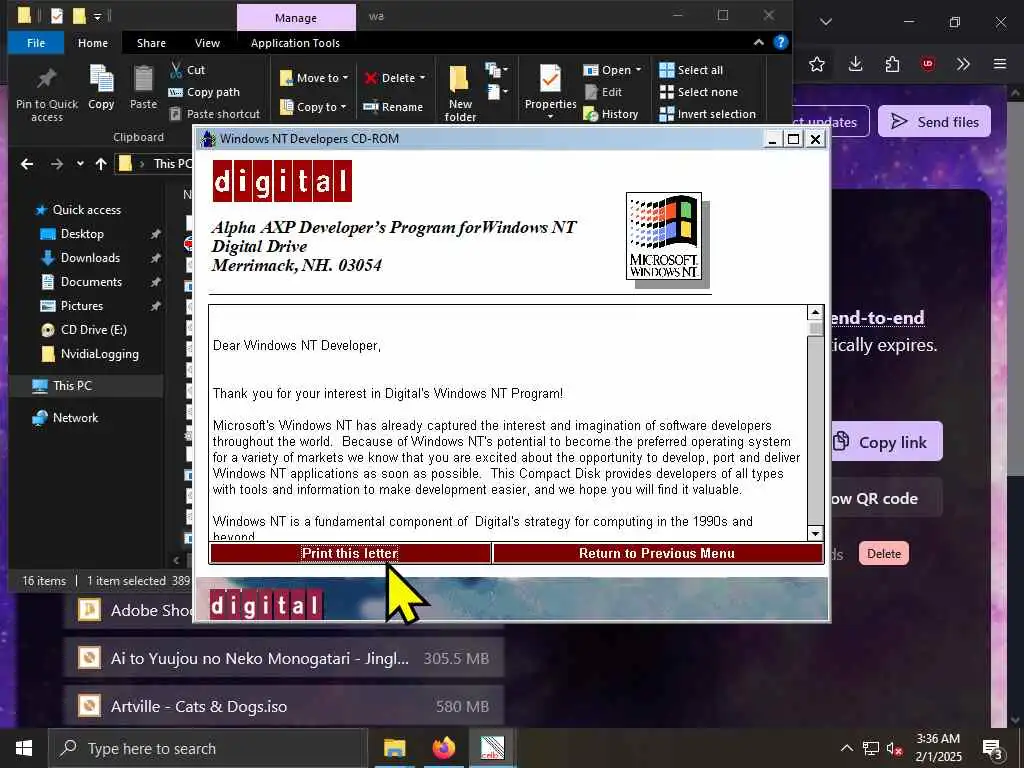Click uBlock Origin shield icon

coord(927,64)
